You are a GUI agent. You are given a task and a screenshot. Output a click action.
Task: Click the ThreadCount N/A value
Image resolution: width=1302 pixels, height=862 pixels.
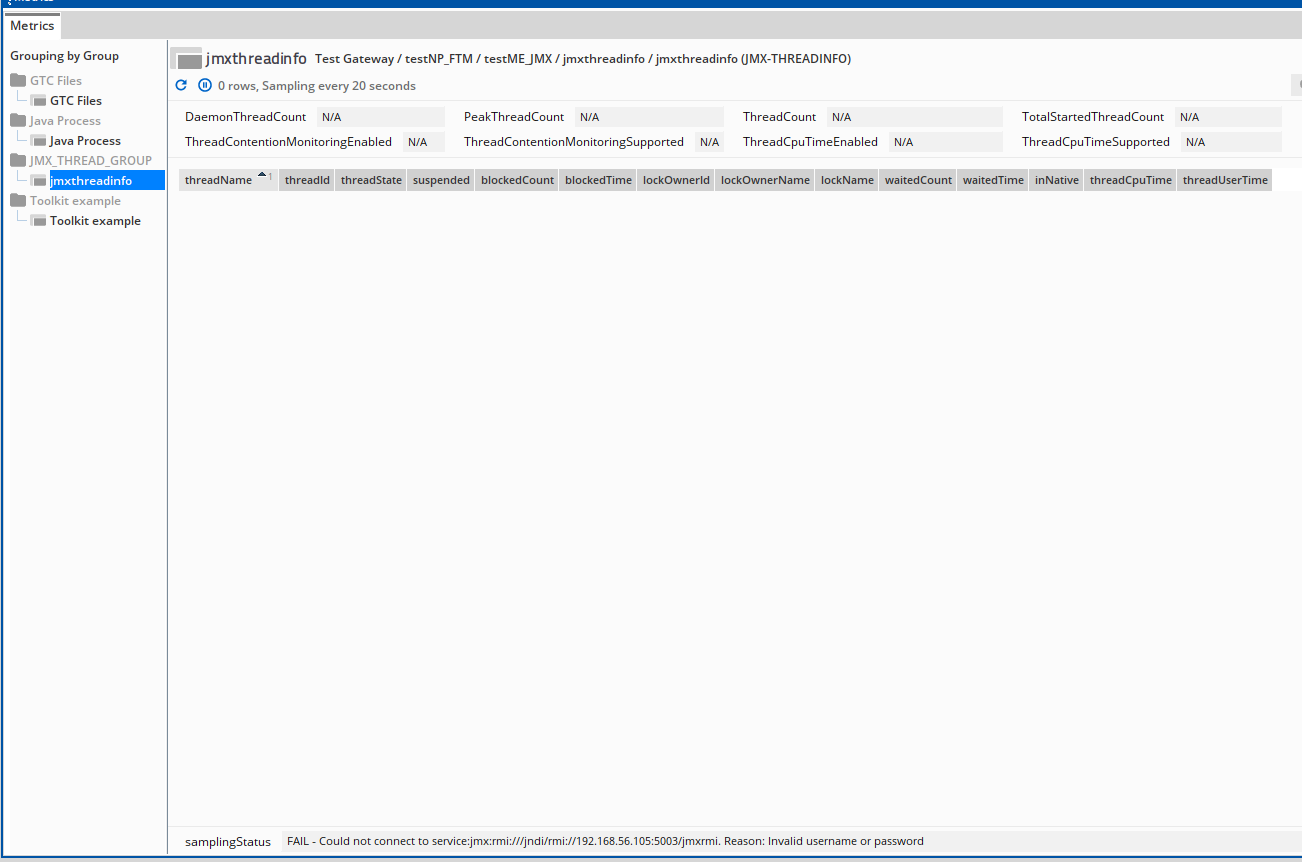point(914,117)
